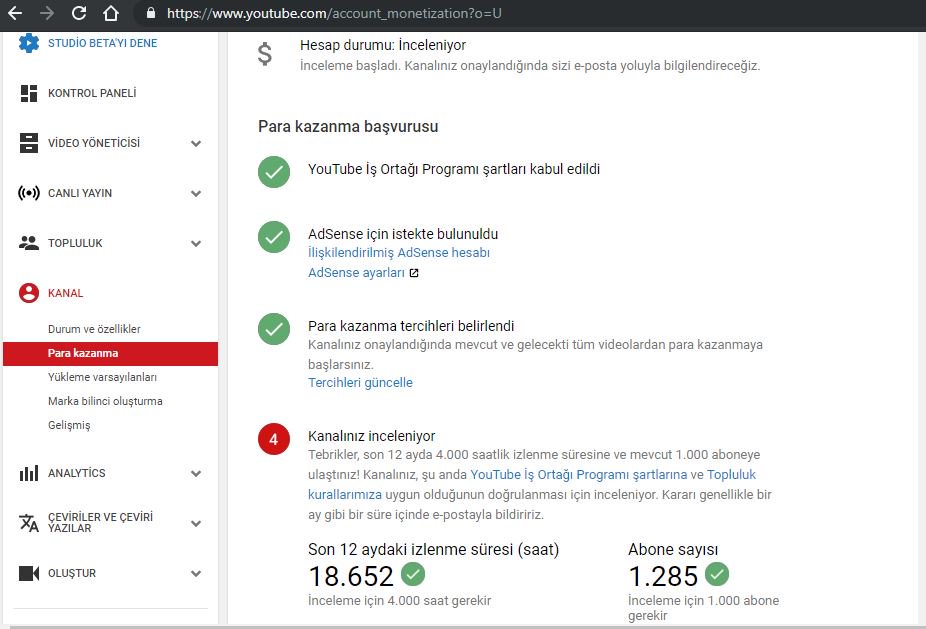Click the translations language icon
Viewport: 926px width, 629px height.
(x=28, y=523)
